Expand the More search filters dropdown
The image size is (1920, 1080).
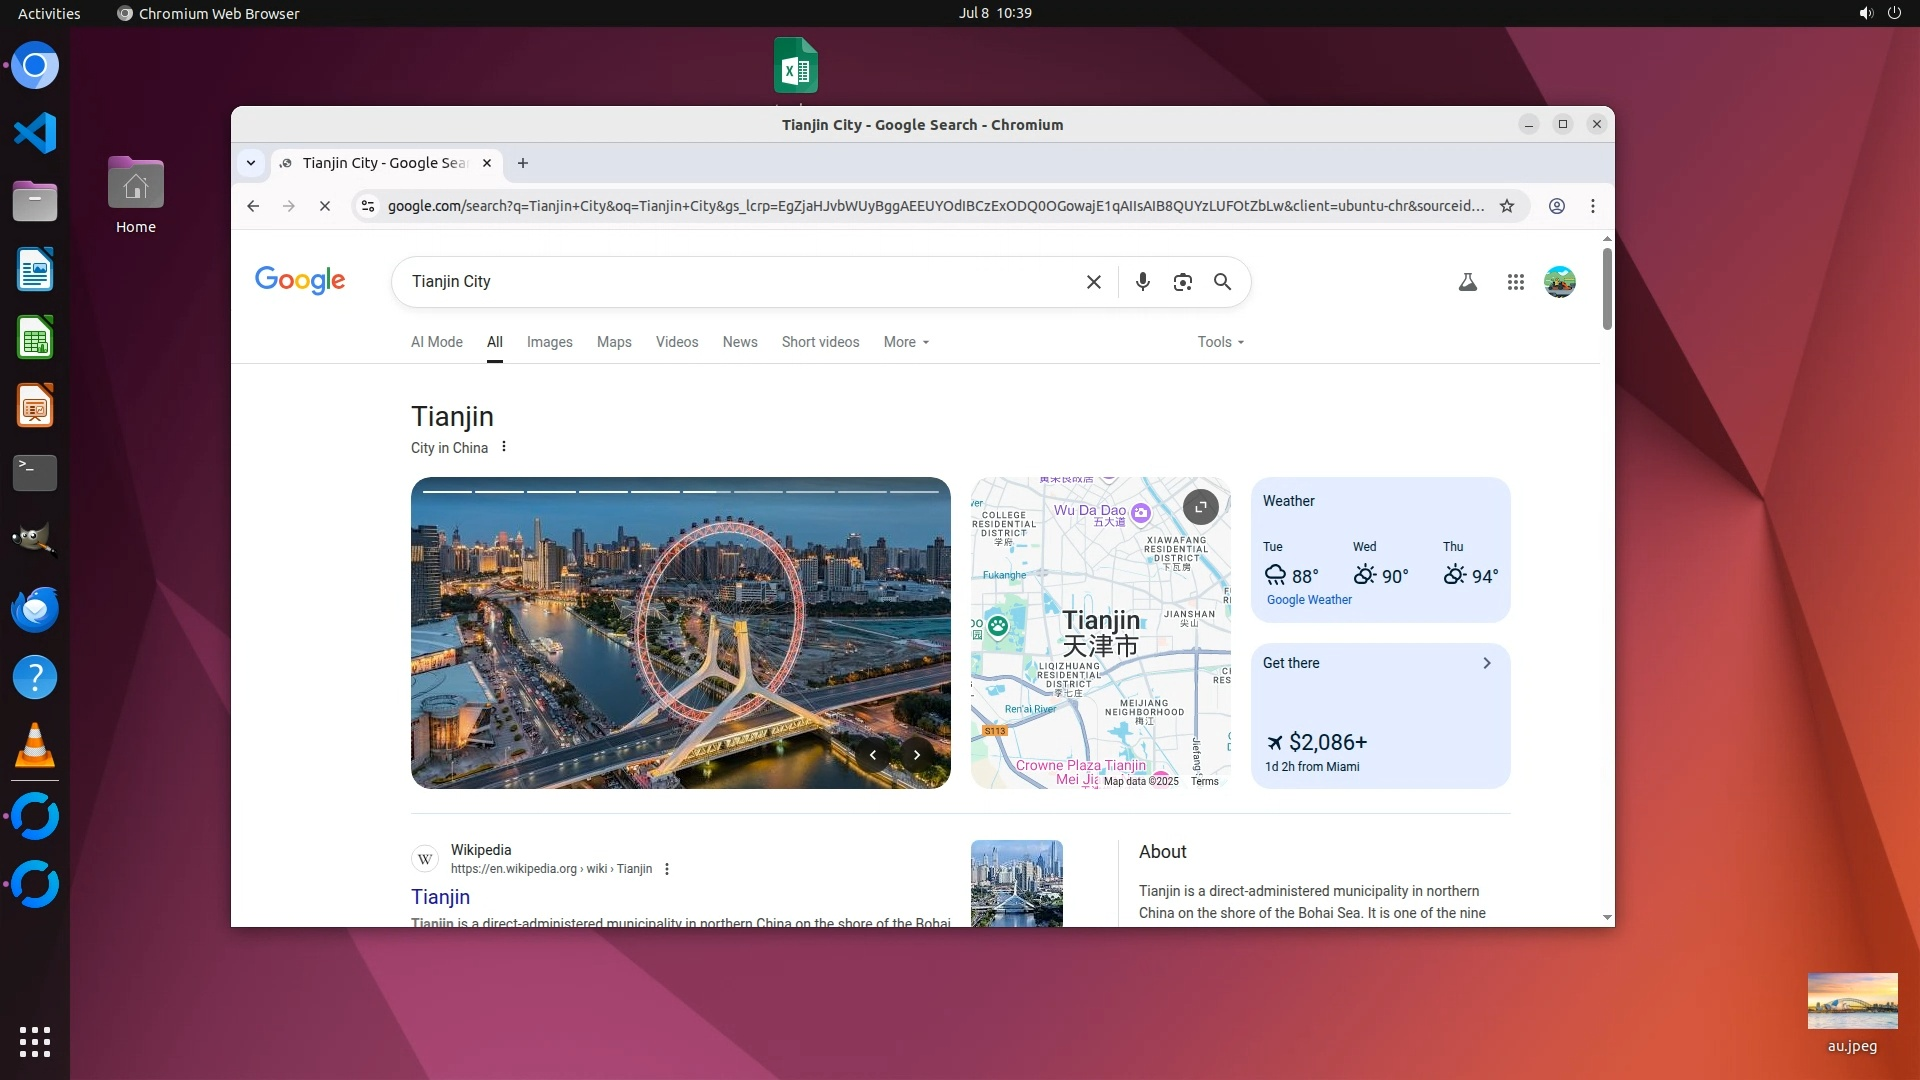coord(906,342)
